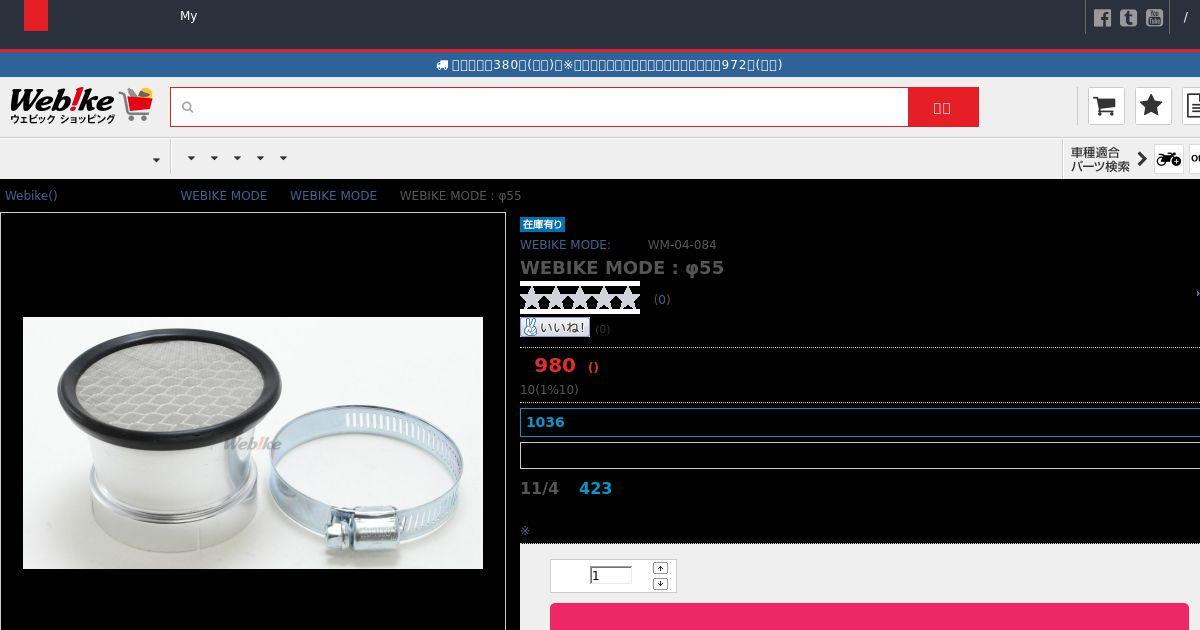
Task: Click the 11/4 date text
Action: coord(539,488)
